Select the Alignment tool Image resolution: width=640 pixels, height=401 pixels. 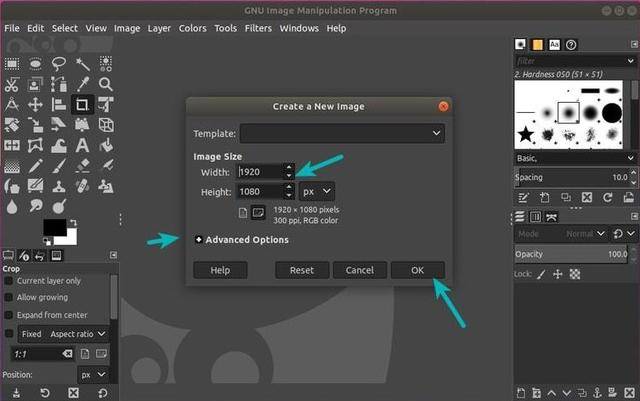tap(59, 105)
